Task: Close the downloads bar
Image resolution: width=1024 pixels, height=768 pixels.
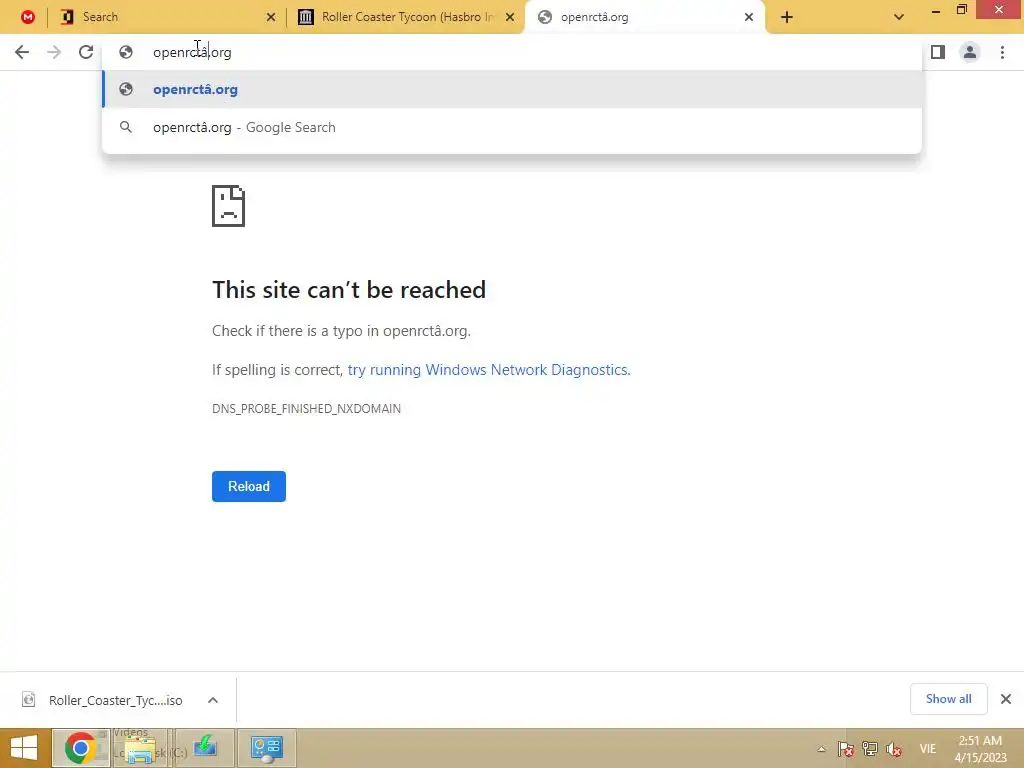Action: pos(1006,699)
